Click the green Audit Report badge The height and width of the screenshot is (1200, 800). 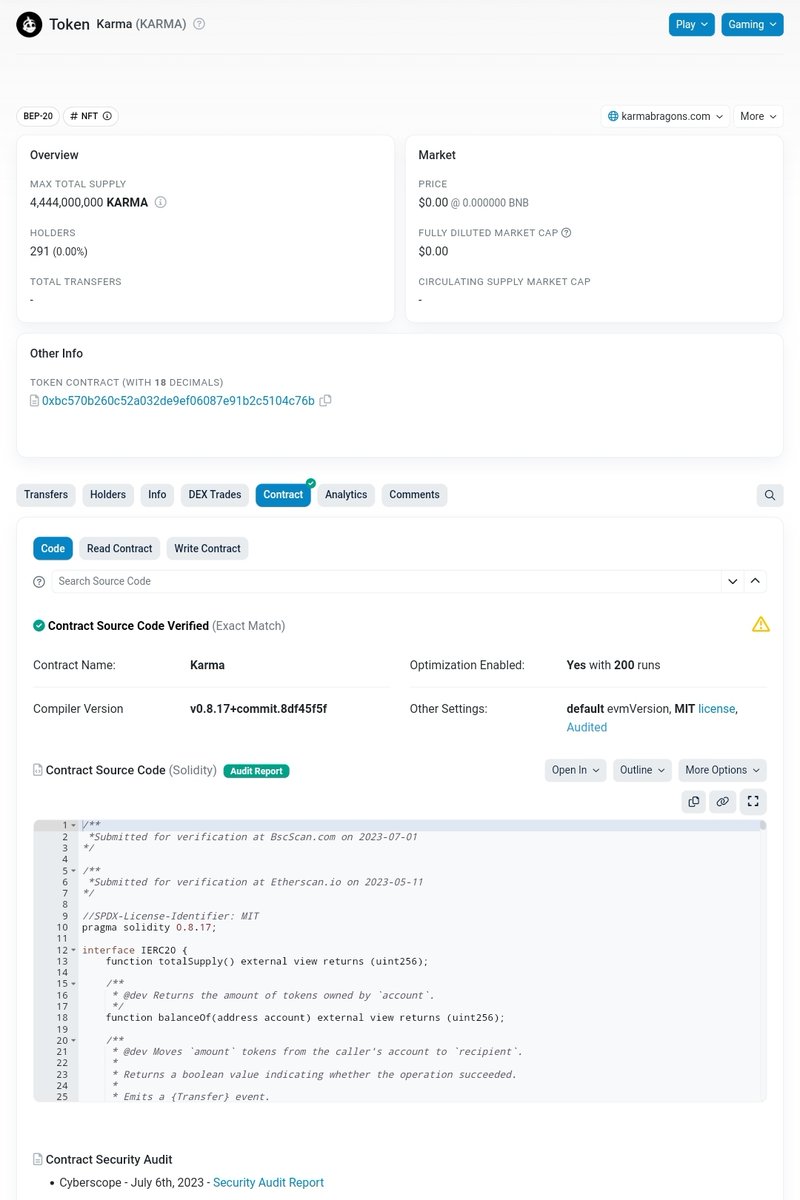click(x=256, y=771)
